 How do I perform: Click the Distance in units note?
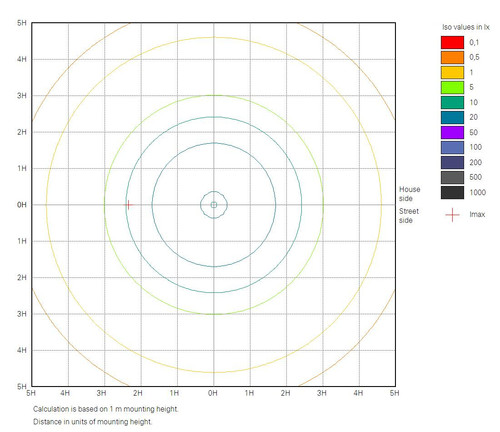coord(92,422)
